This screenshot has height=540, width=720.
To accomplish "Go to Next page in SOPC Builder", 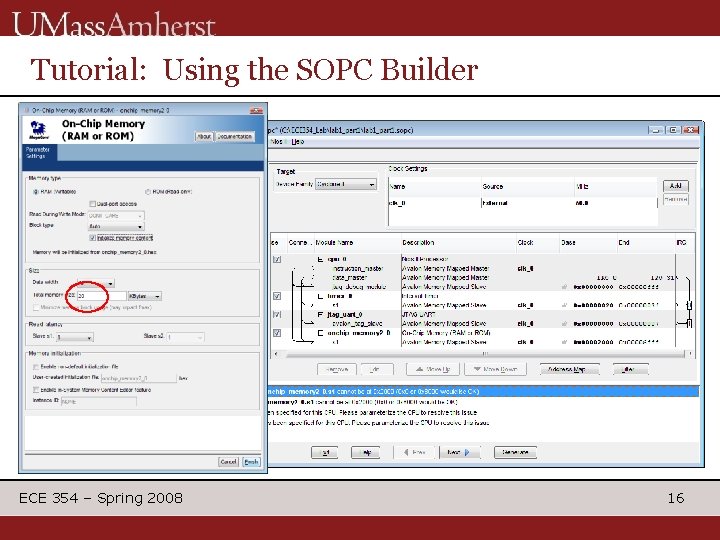I will click(x=460, y=452).
